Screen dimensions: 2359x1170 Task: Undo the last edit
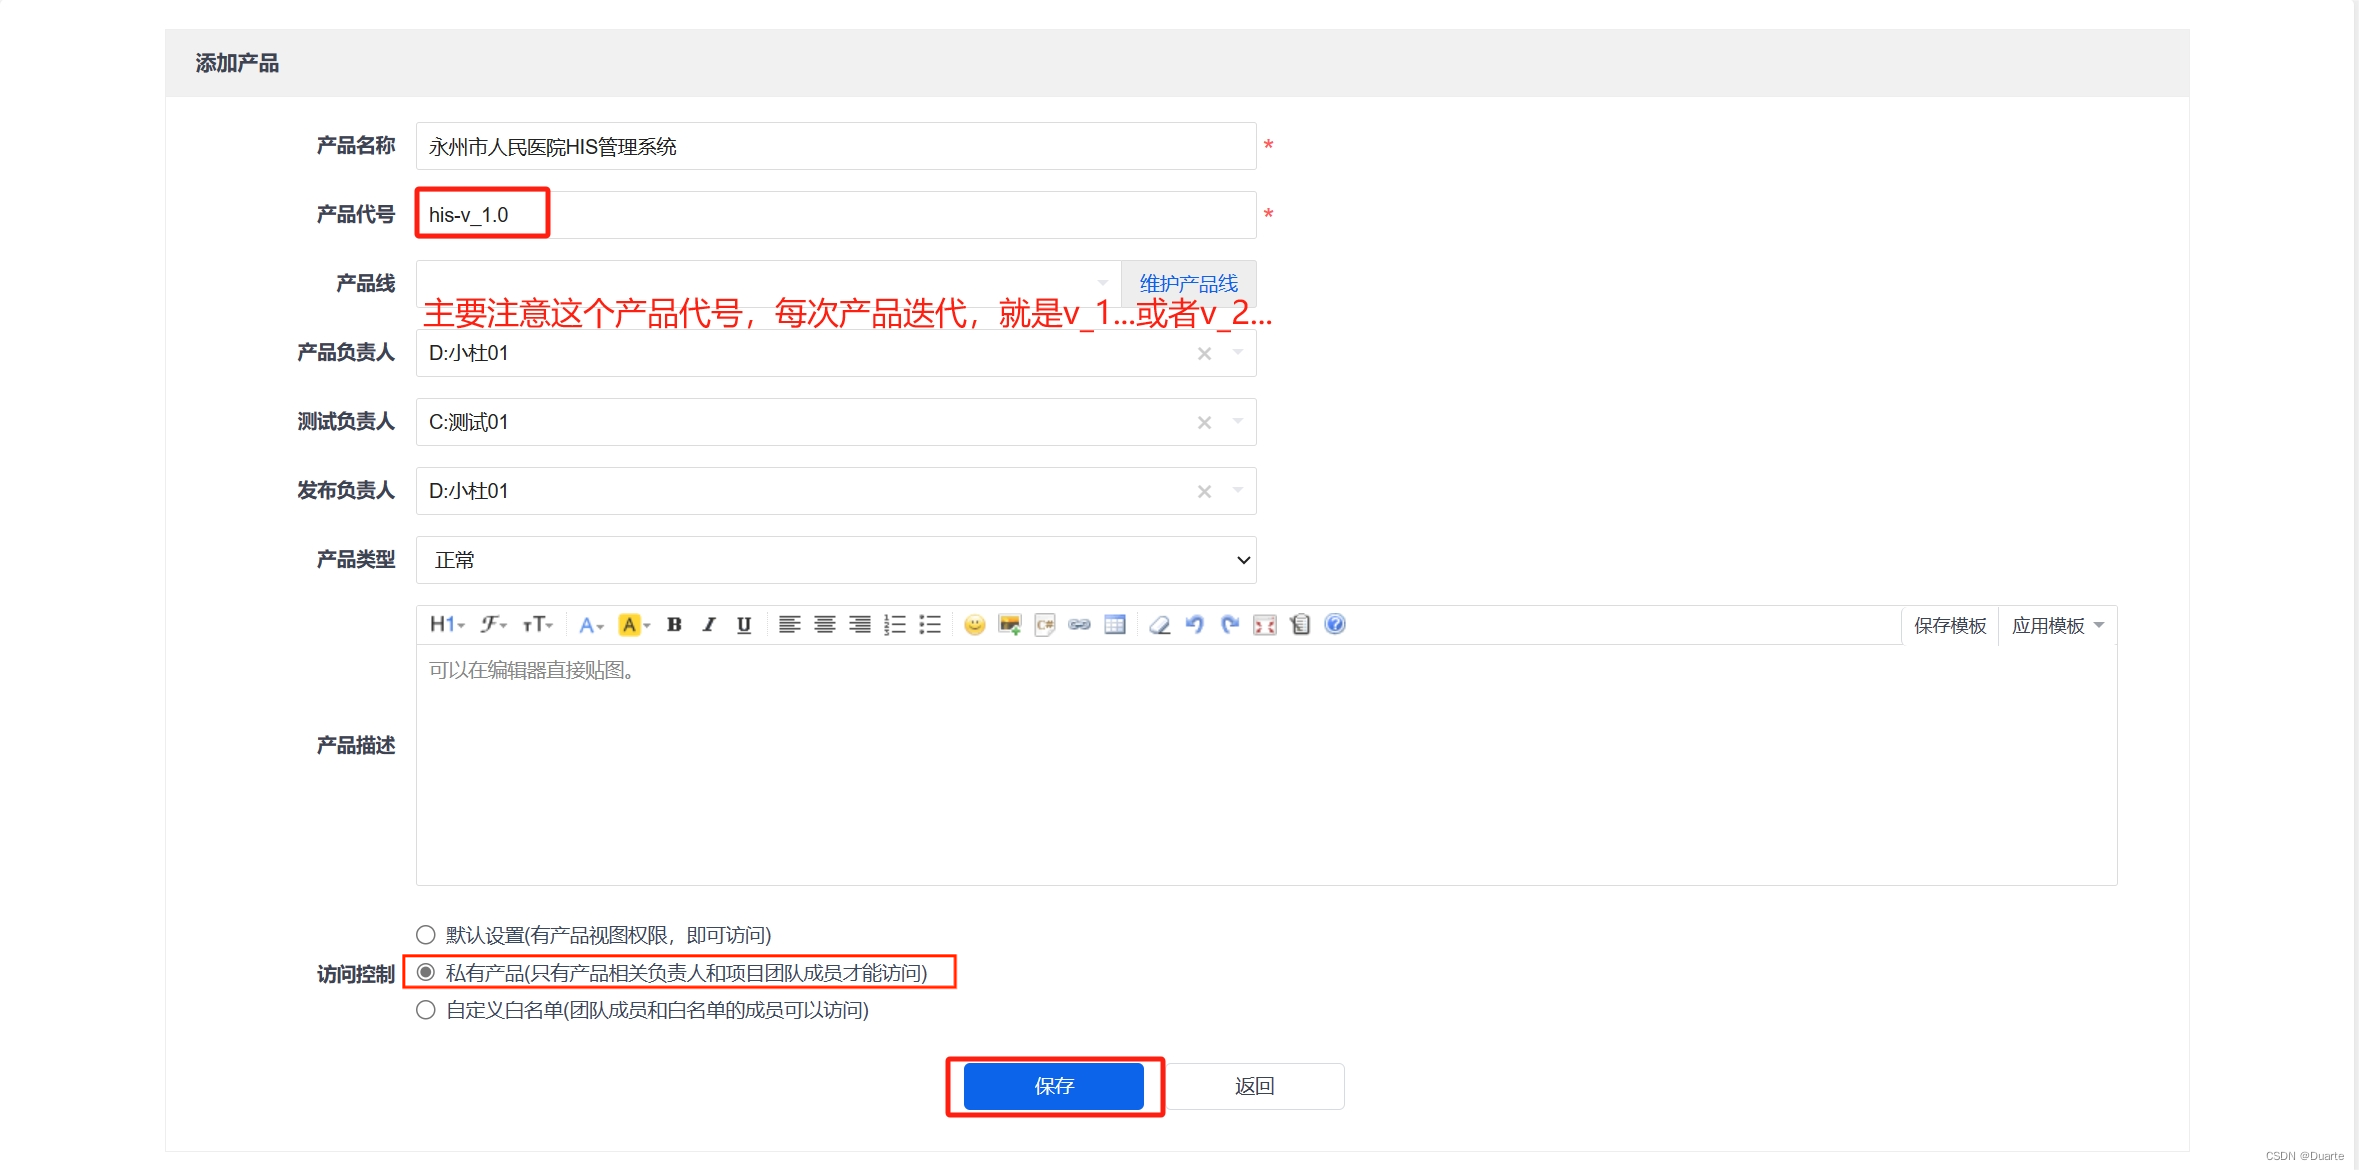pyautogui.click(x=1194, y=625)
